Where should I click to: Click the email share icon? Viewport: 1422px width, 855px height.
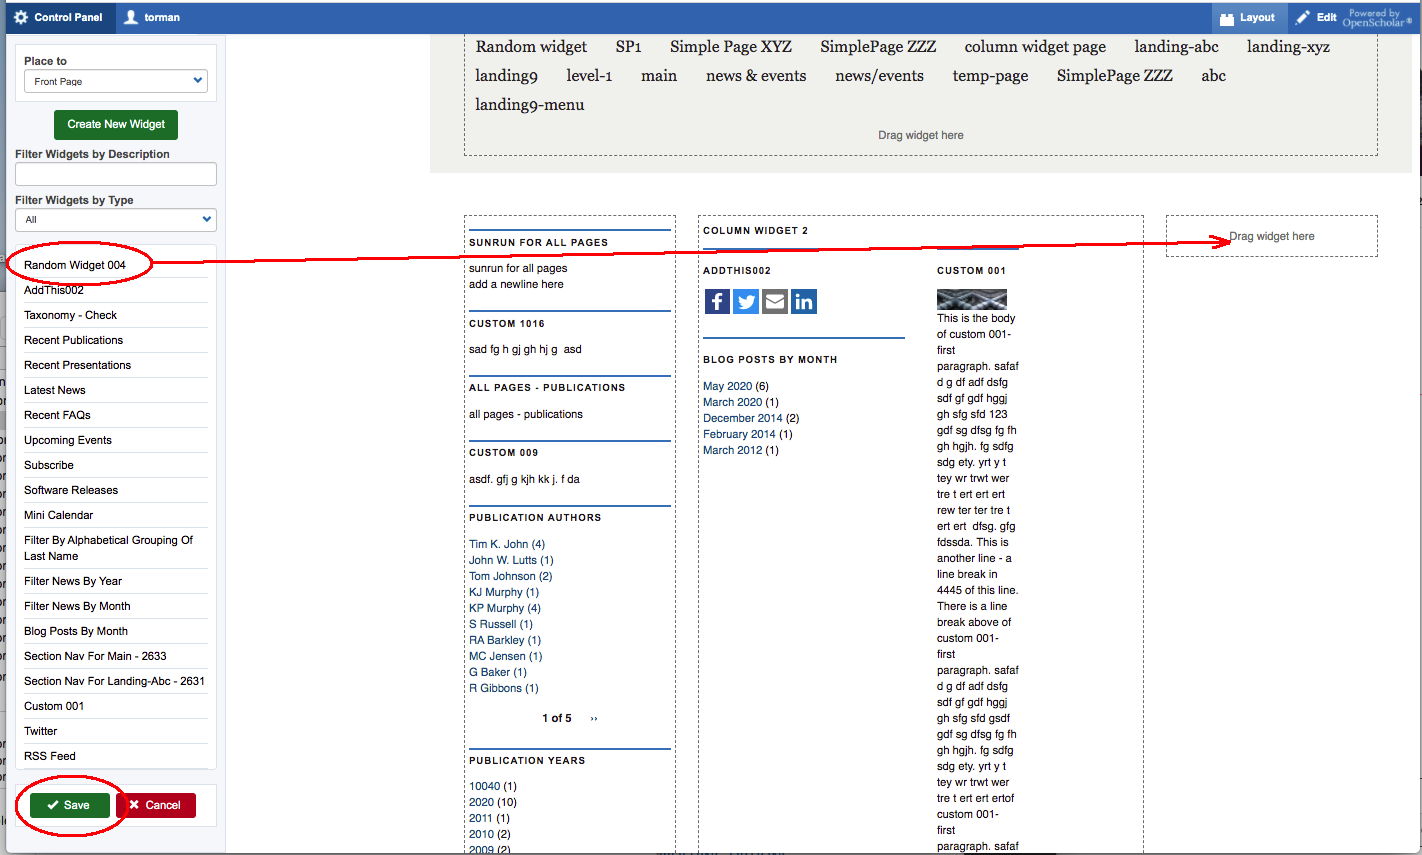coord(775,301)
